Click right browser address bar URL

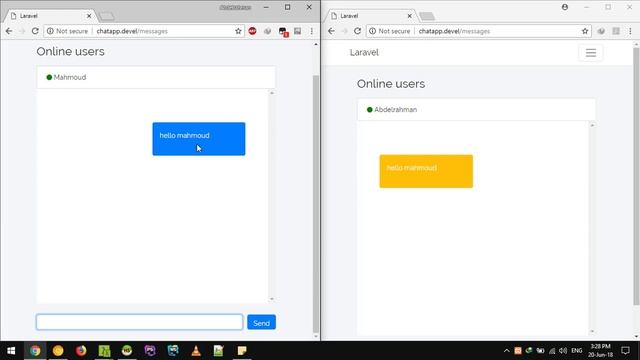pyautogui.click(x=454, y=31)
